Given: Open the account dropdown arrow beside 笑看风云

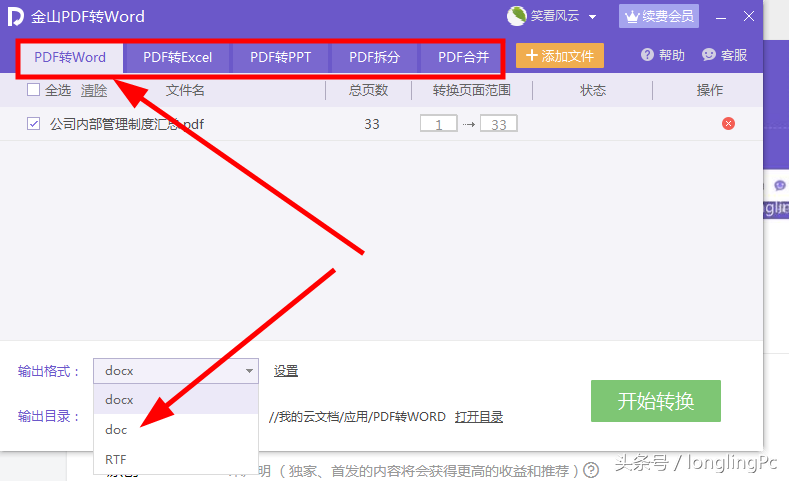Looking at the screenshot, I should (x=592, y=17).
